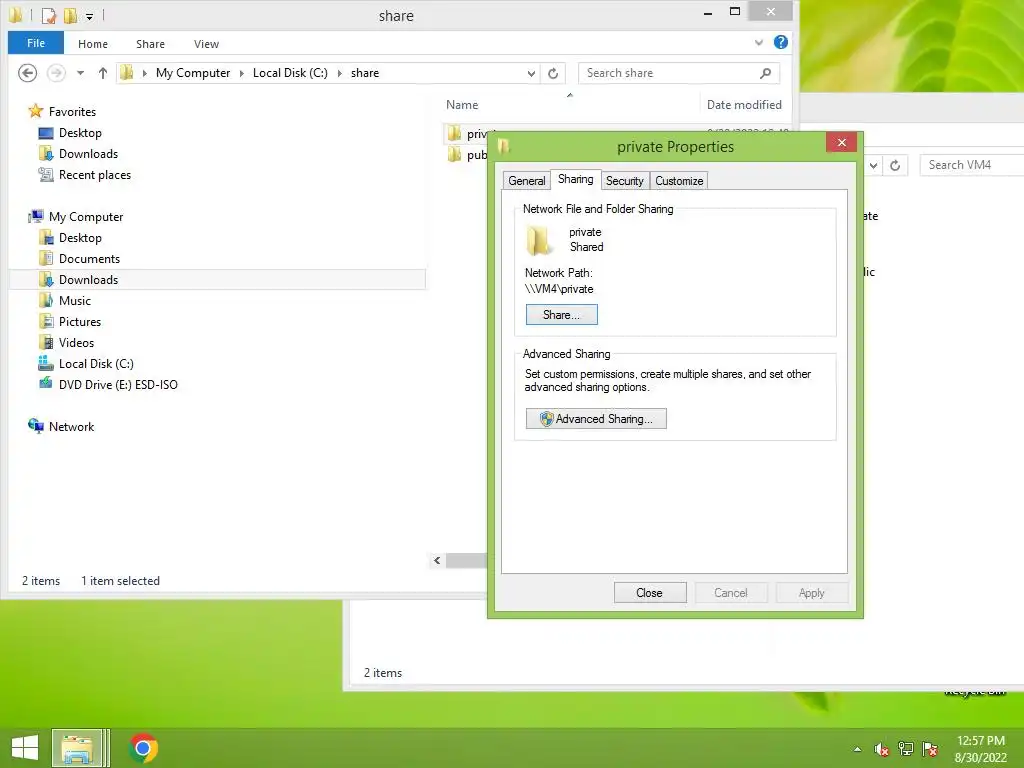This screenshot has width=1024, height=768.
Task: Select the private folder icon in file list
Action: click(455, 134)
